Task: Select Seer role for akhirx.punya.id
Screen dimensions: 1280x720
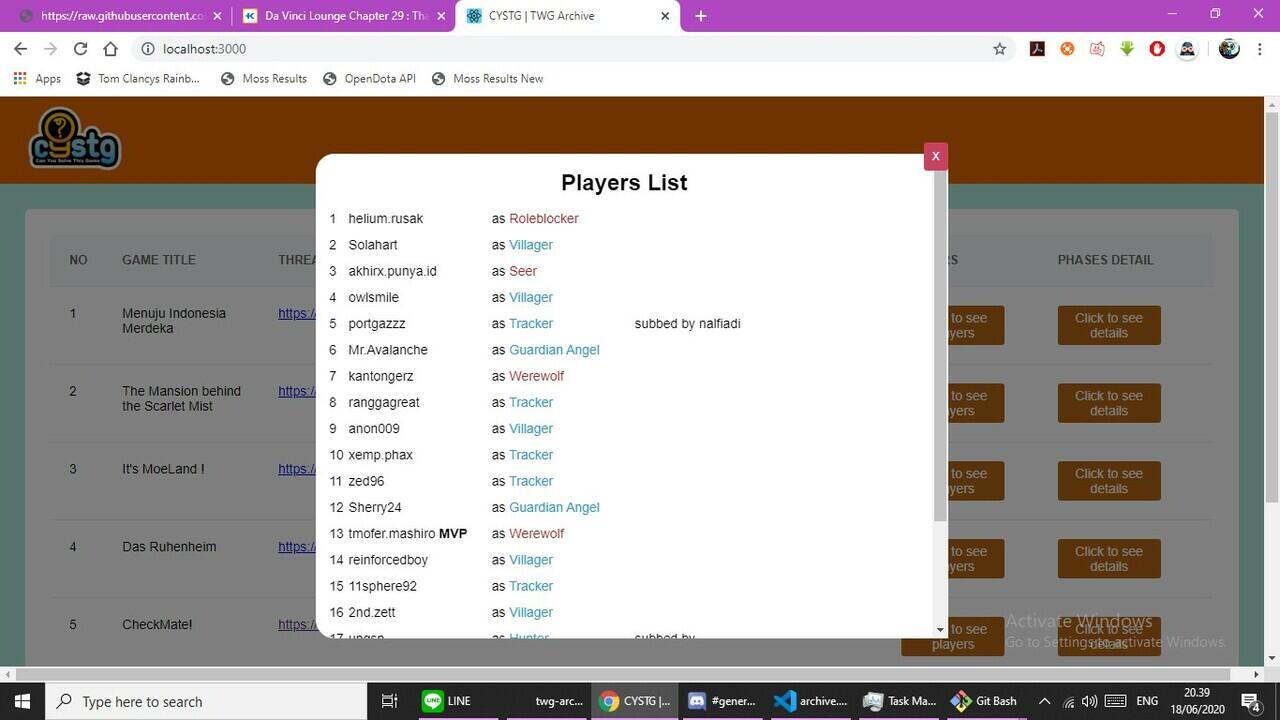Action: pos(523,271)
